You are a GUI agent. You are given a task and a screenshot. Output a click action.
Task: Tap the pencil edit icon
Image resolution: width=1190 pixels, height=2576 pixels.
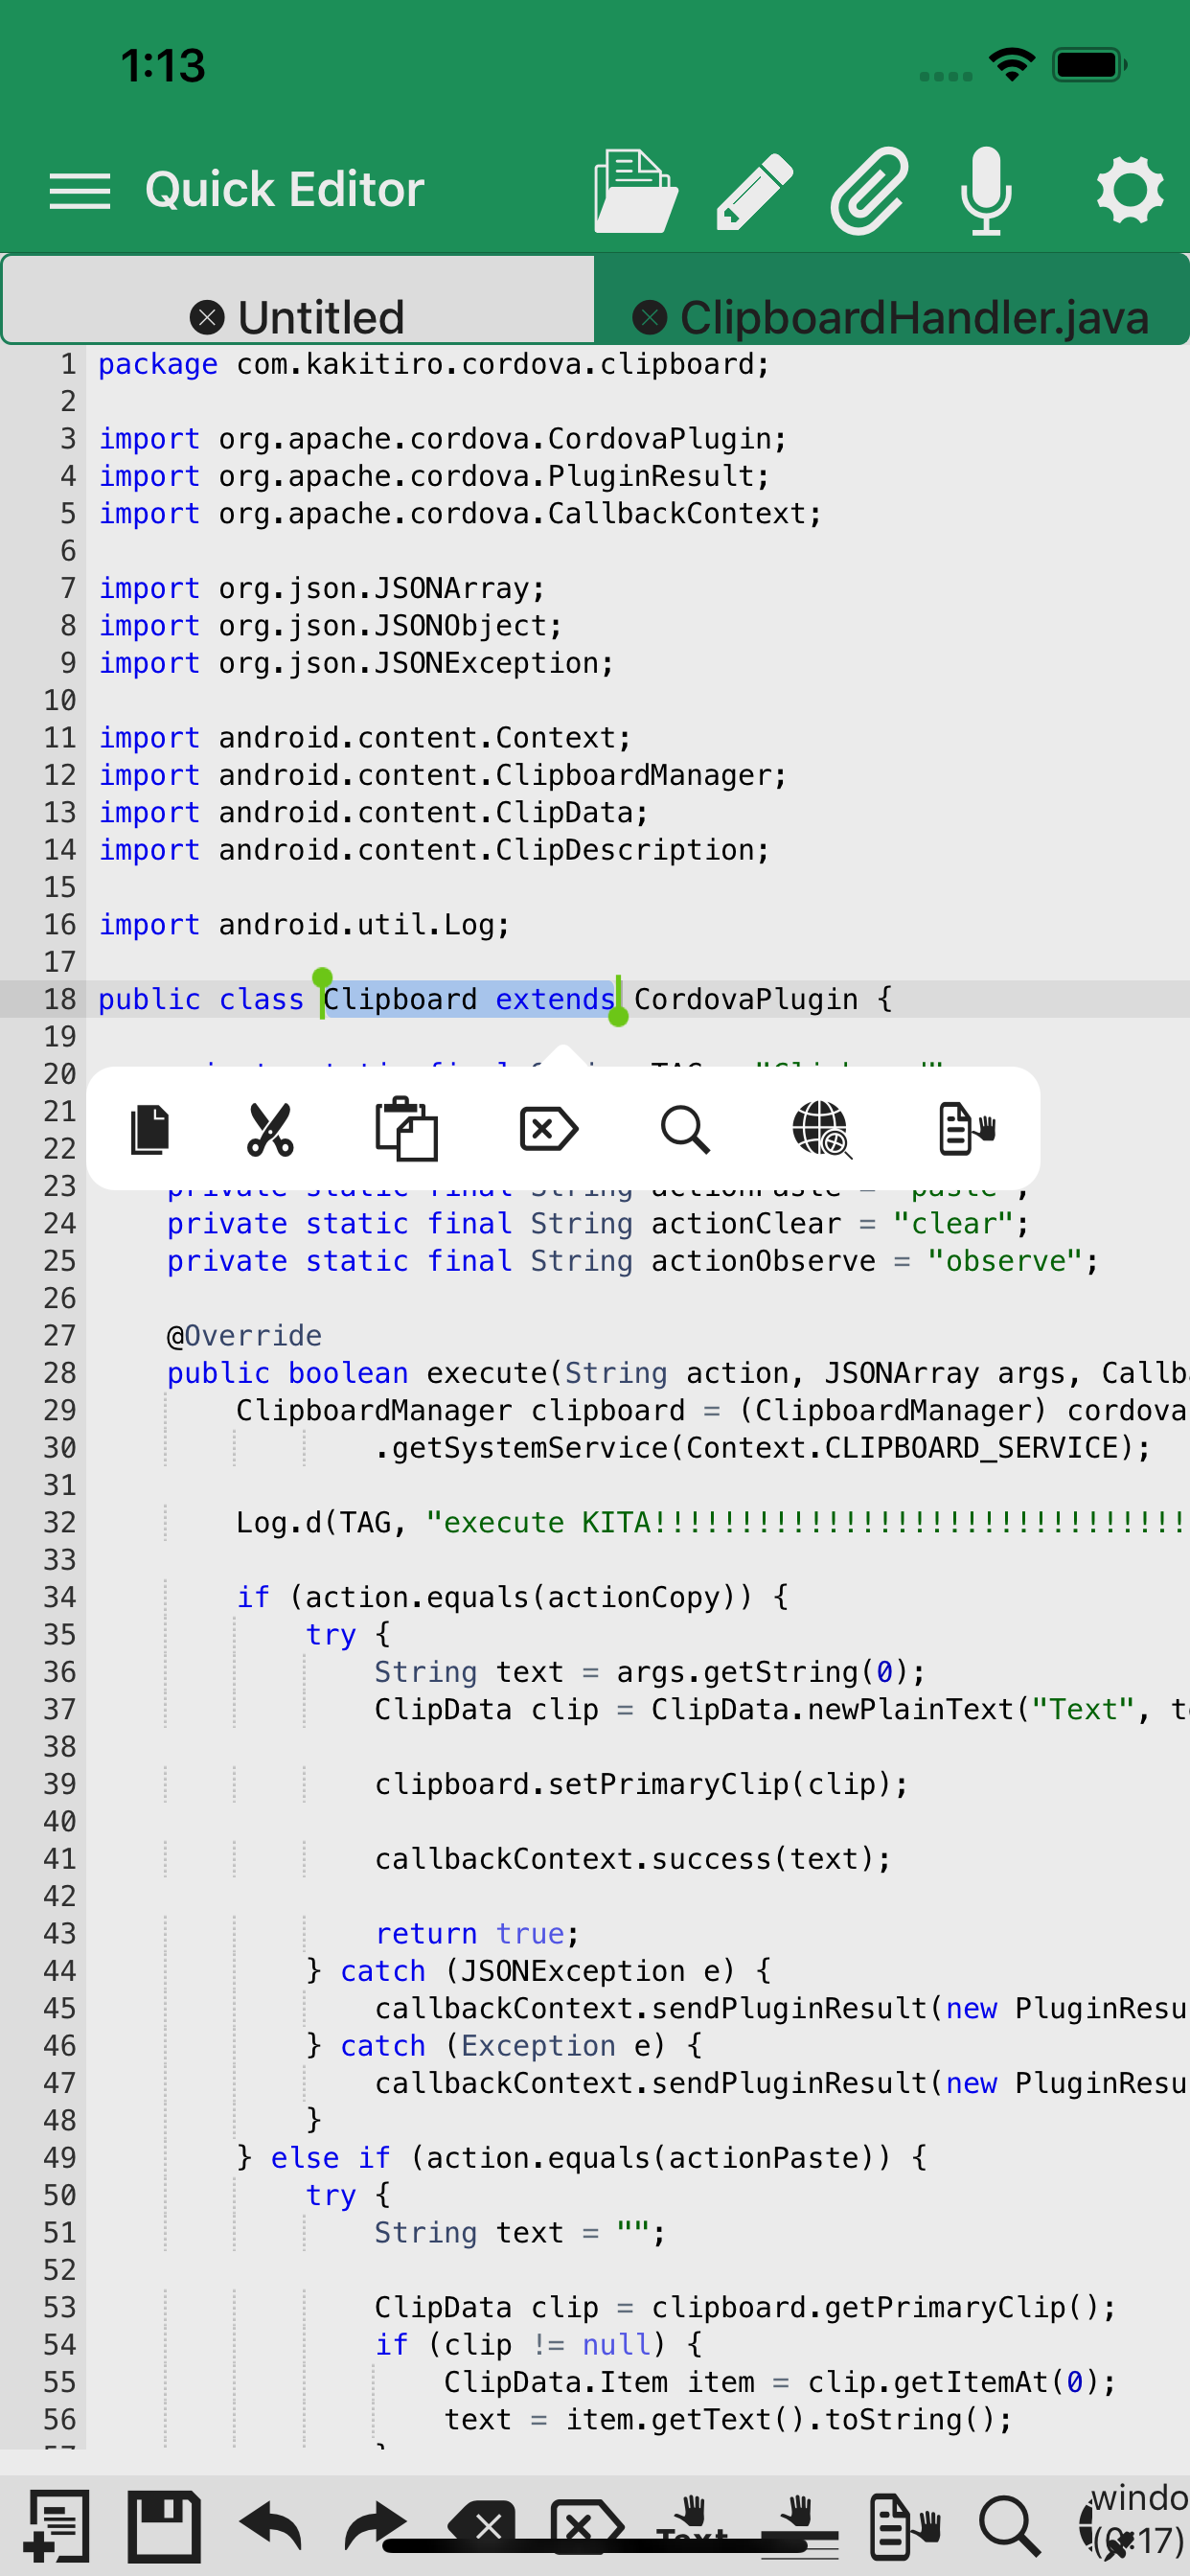755,190
